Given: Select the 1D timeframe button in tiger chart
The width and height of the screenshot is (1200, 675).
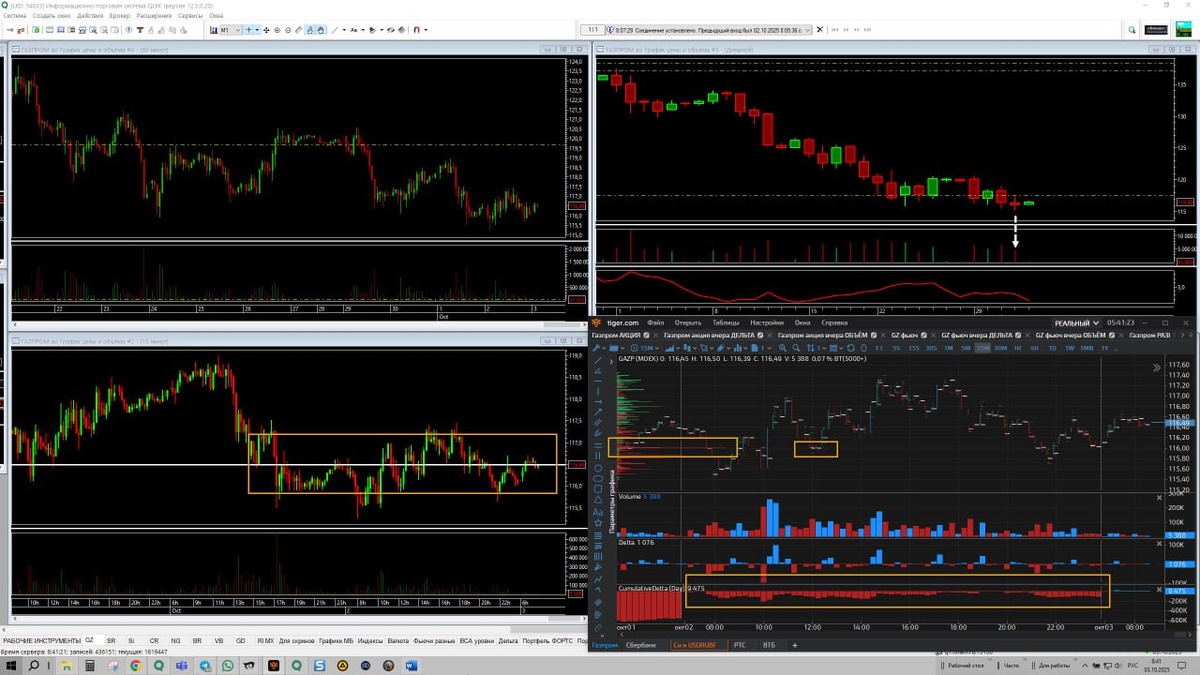Looking at the screenshot, I should pyautogui.click(x=1052, y=348).
